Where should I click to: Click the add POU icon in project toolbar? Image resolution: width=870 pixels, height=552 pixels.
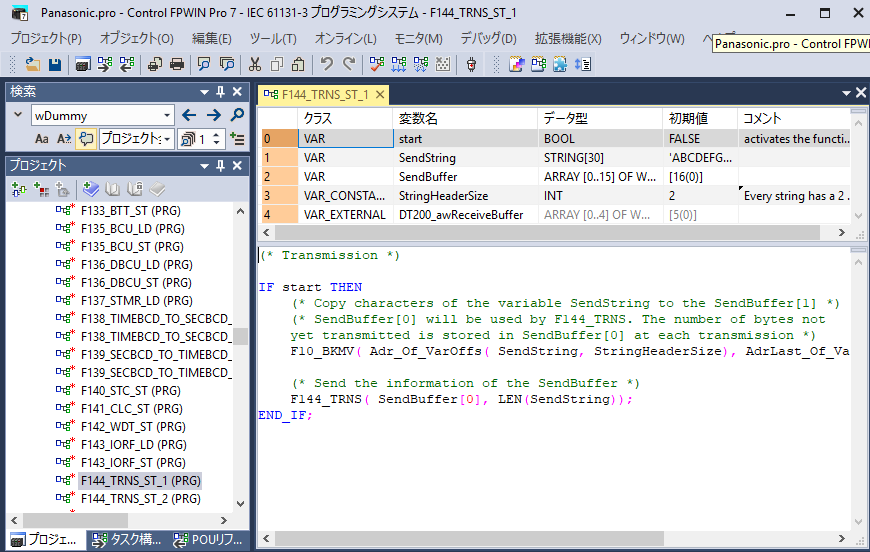click(x=19, y=190)
